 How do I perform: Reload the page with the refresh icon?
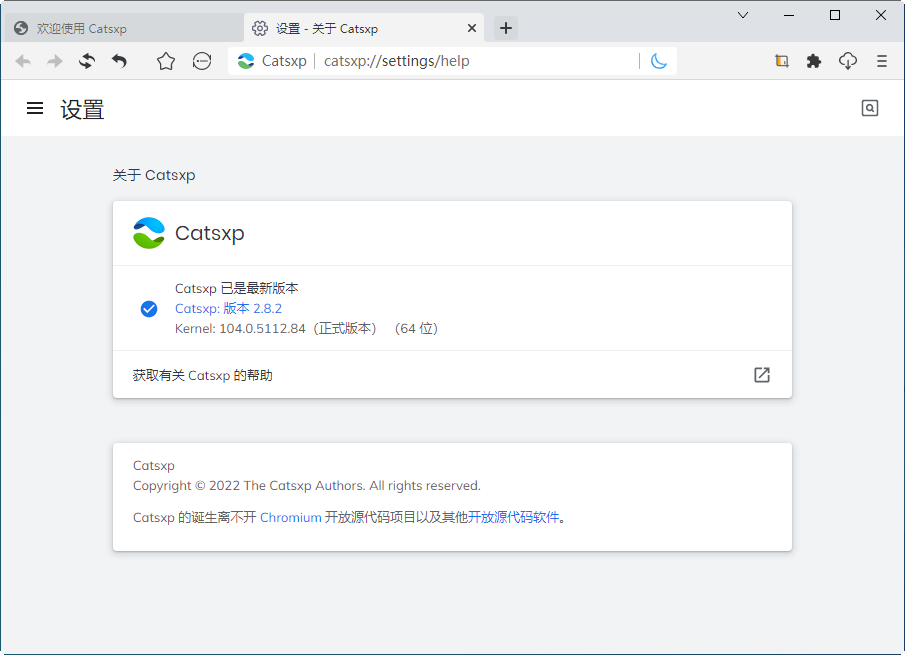(x=87, y=61)
